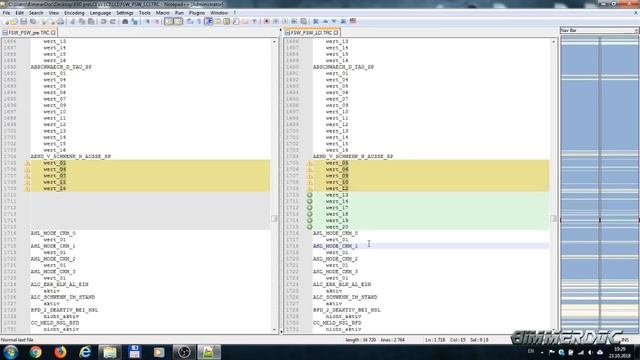
Task: Open the Plugins menu
Action: click(197, 13)
